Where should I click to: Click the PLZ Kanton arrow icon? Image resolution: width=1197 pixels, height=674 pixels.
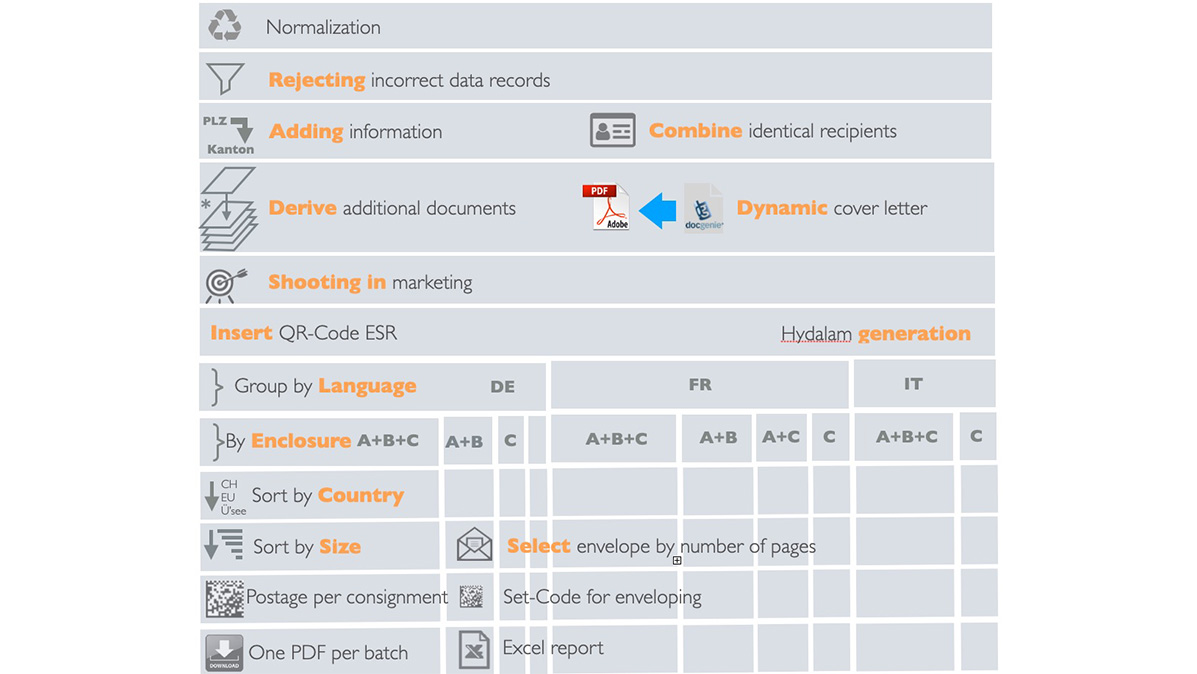[230, 134]
